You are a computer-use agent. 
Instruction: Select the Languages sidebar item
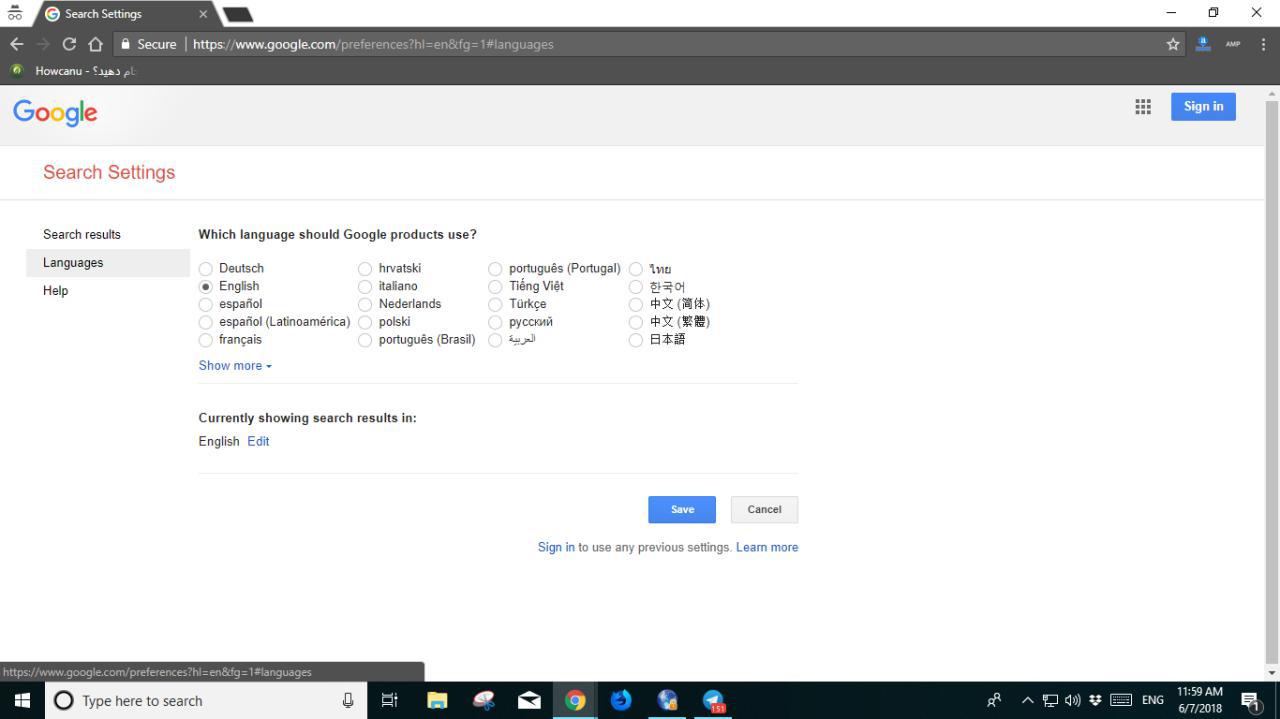tap(108, 263)
